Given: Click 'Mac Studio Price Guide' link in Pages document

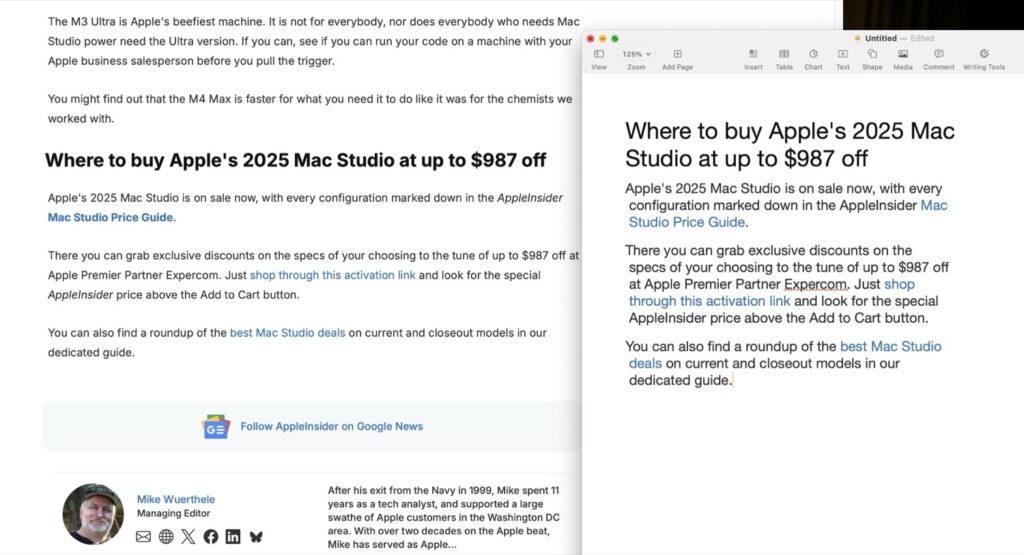Looking at the screenshot, I should [x=788, y=214].
